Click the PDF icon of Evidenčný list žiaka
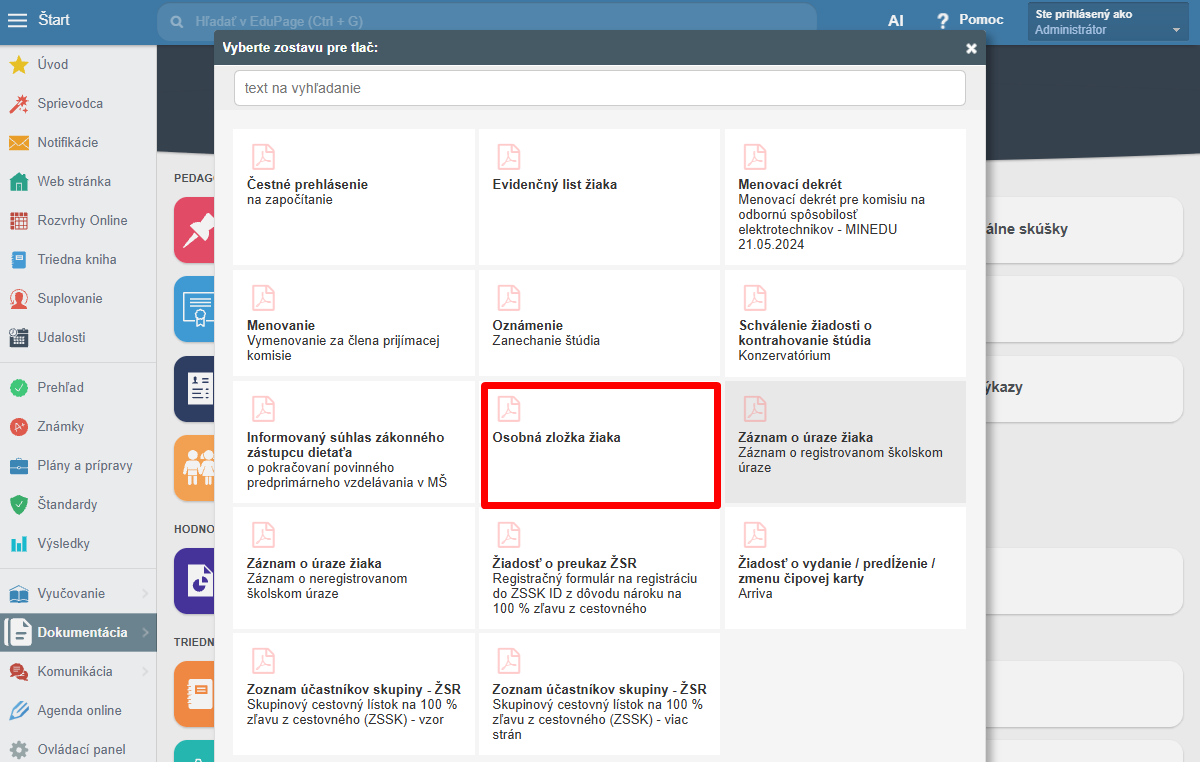The height and width of the screenshot is (762, 1200). [x=509, y=157]
